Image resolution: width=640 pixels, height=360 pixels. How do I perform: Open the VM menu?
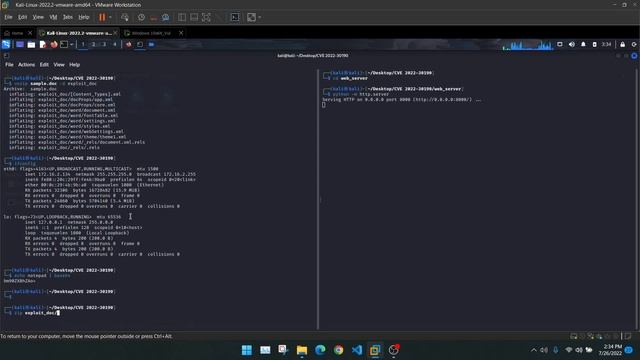[x=53, y=17]
